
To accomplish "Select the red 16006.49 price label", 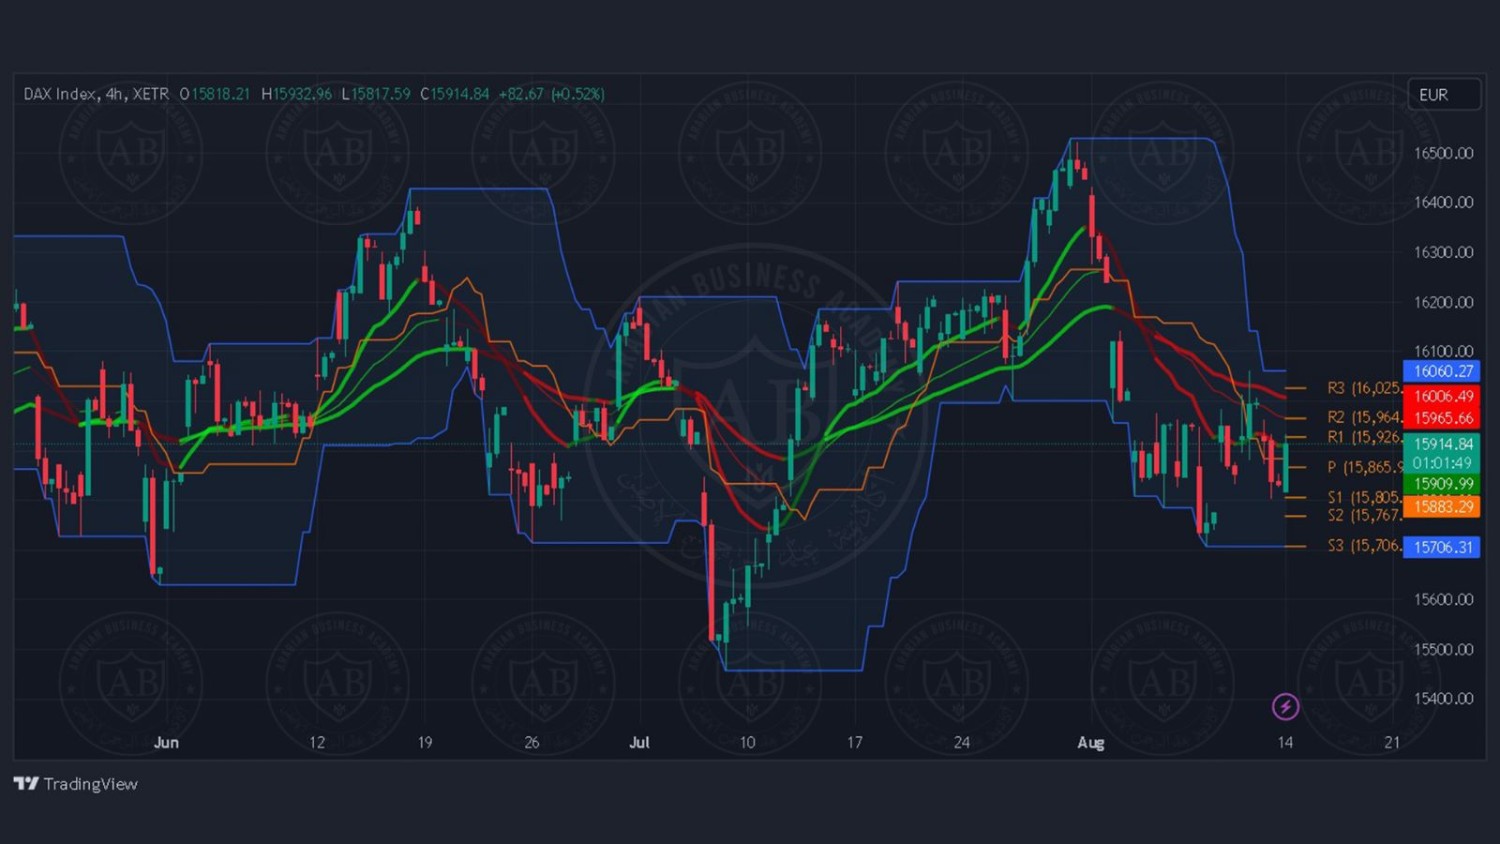I will (x=1442, y=396).
